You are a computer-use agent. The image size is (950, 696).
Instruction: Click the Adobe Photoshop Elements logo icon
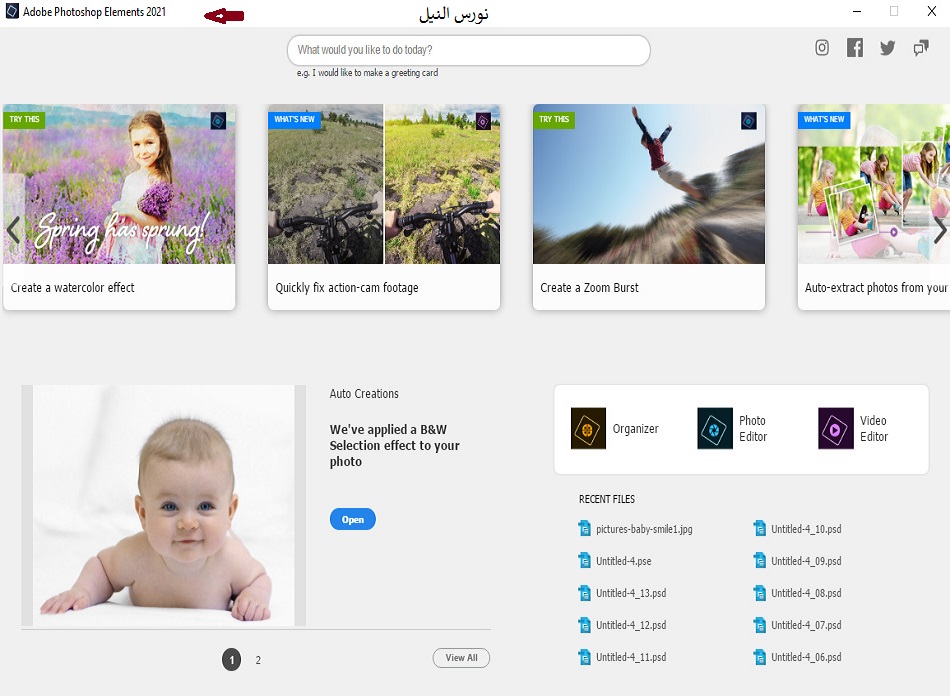[12, 13]
